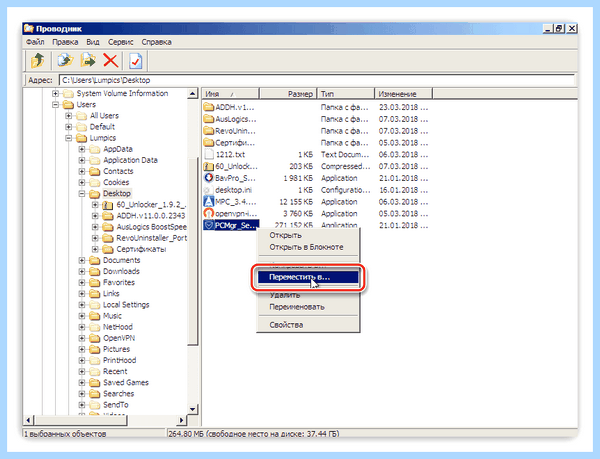Choose Переместить в... from context menu
The image size is (600, 459).
(x=308, y=277)
